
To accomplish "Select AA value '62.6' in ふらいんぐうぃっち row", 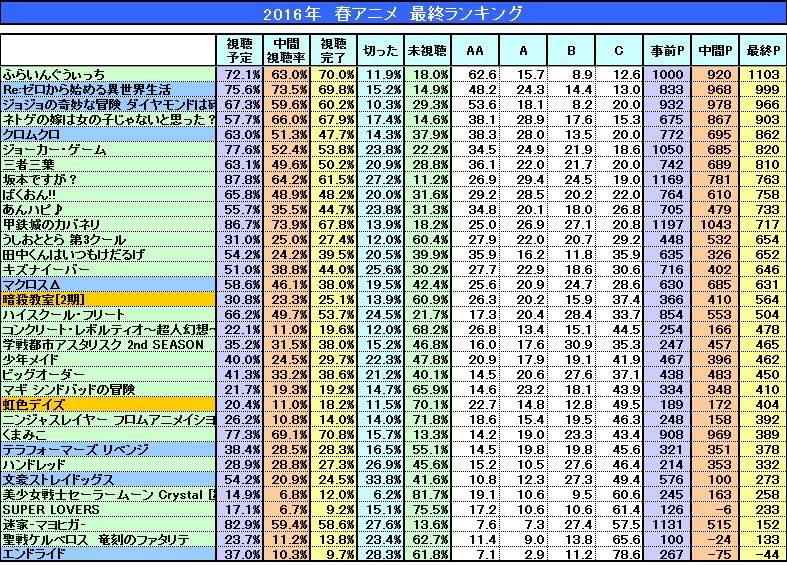I will tap(475, 75).
